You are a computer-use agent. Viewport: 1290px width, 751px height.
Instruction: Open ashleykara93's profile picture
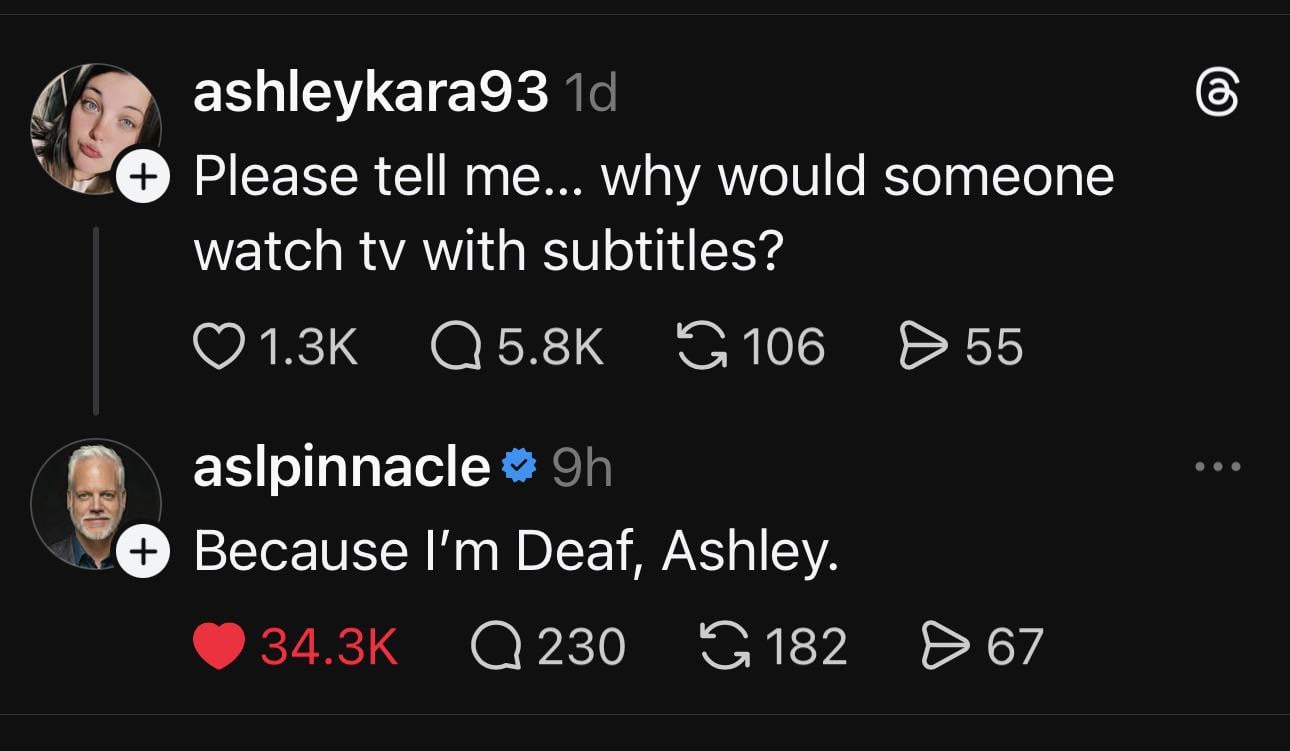point(93,126)
